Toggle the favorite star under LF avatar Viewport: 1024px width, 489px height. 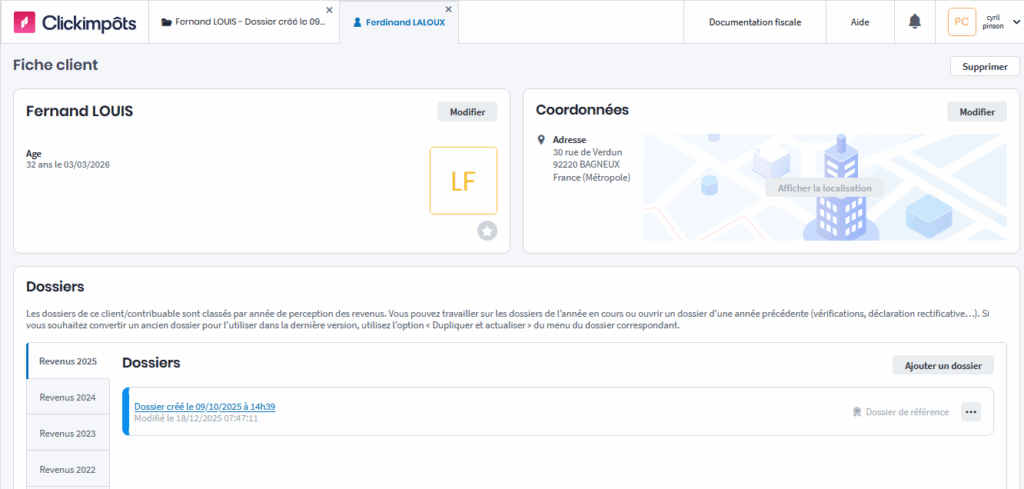click(487, 231)
